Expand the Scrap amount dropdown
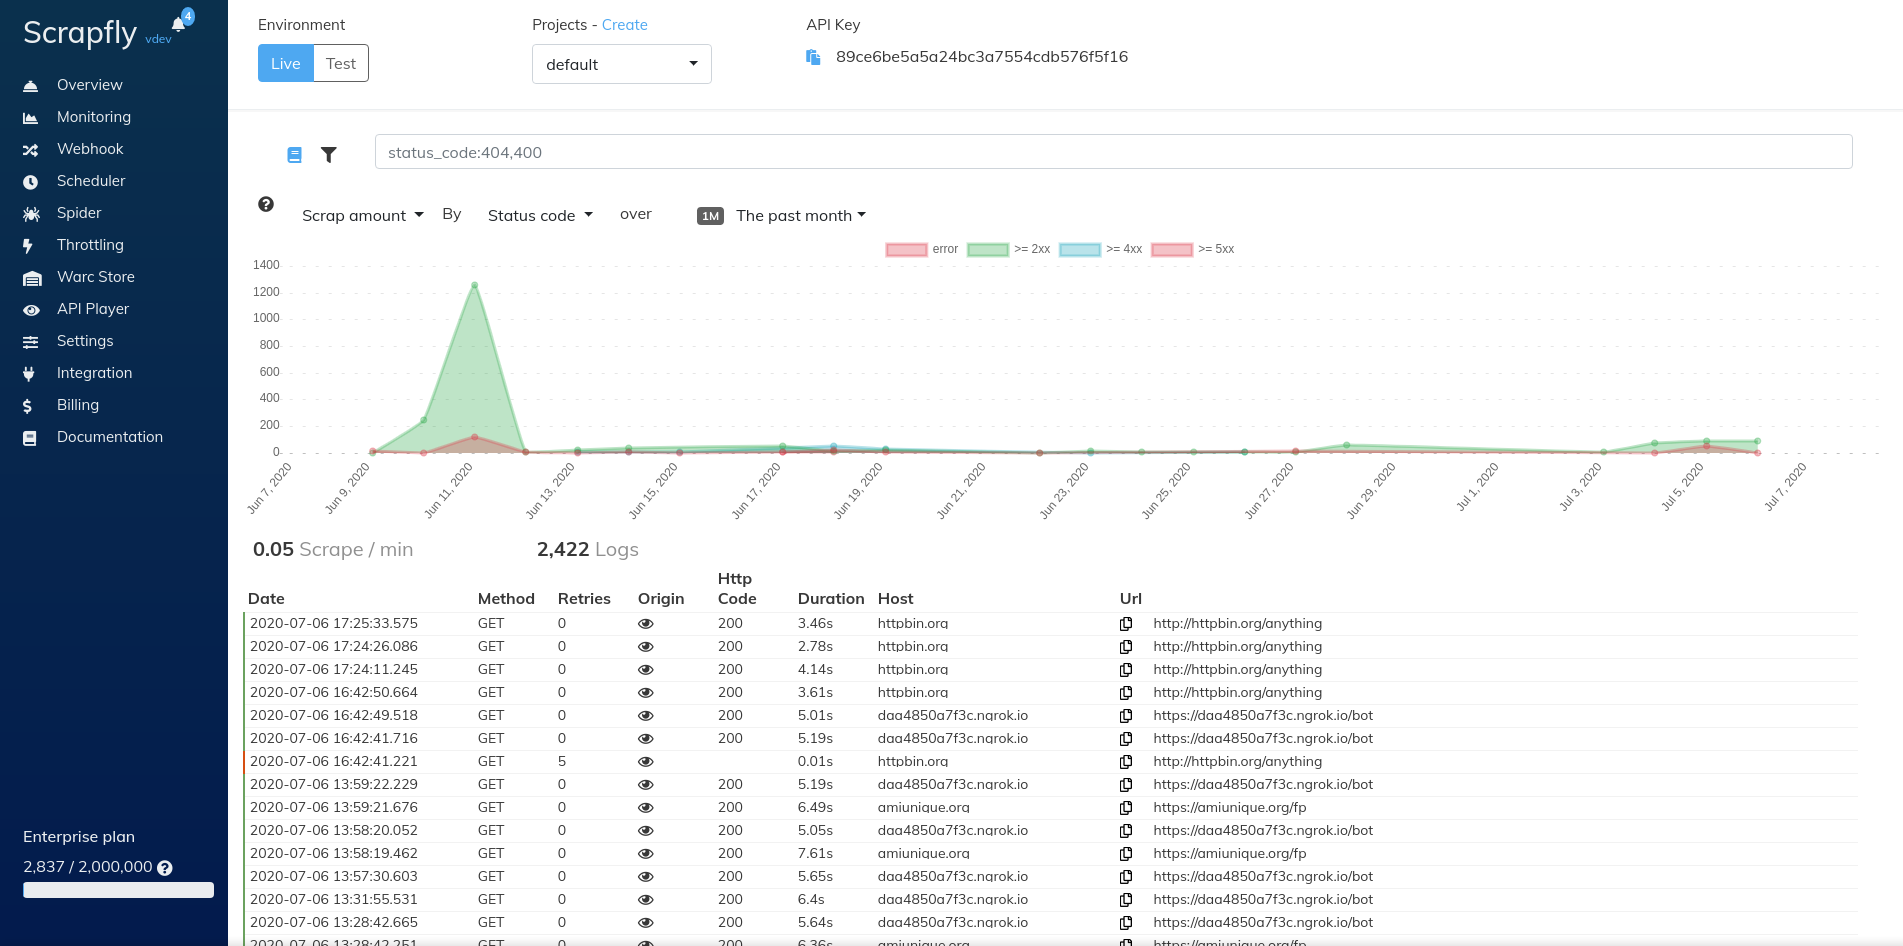 click(363, 215)
